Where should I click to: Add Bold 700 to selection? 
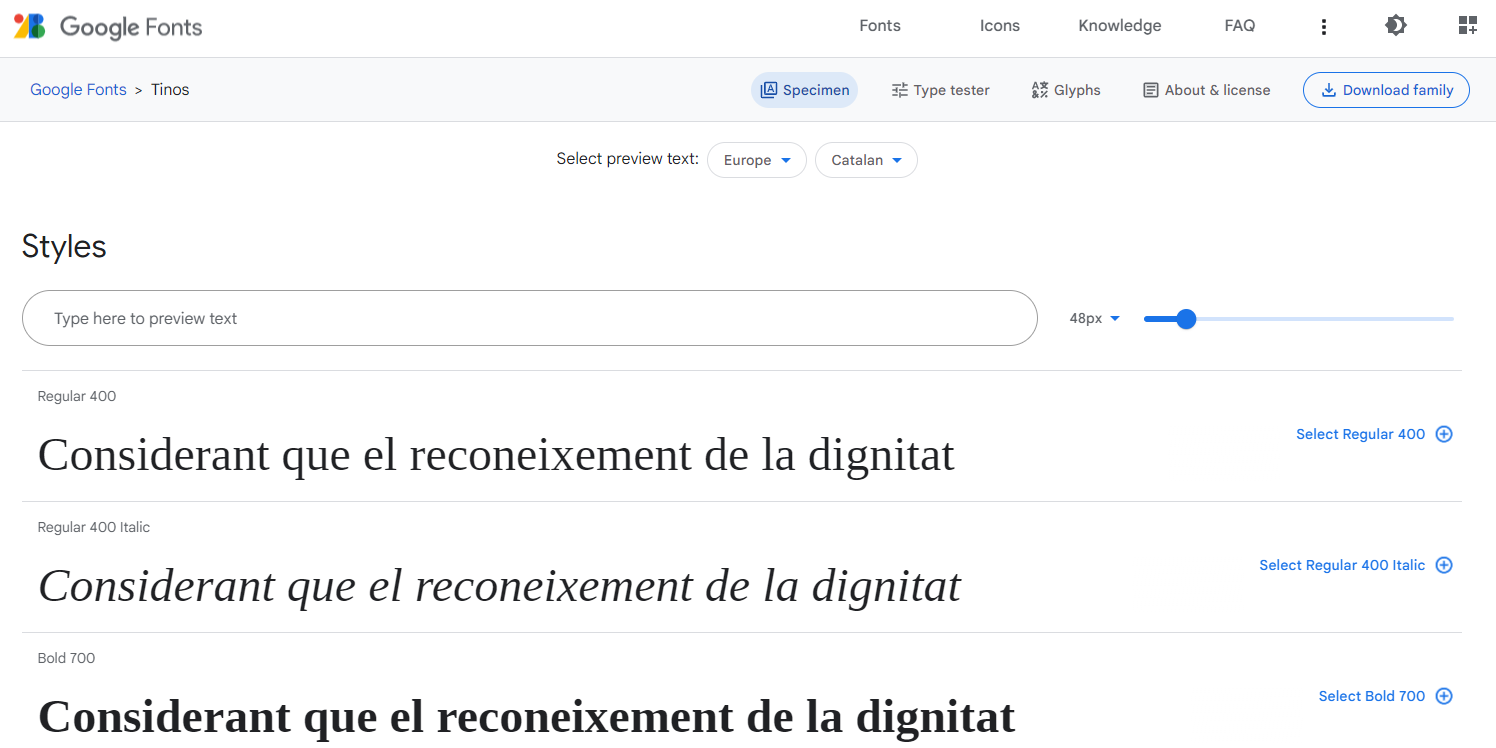(x=1443, y=696)
